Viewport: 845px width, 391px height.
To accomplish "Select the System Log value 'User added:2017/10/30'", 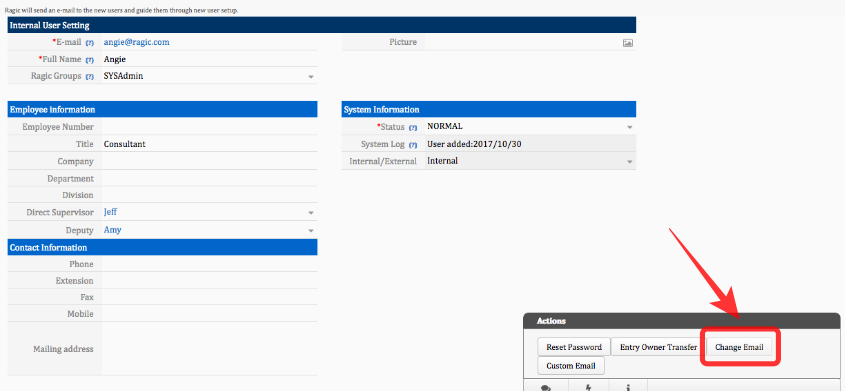I will pyautogui.click(x=474, y=144).
